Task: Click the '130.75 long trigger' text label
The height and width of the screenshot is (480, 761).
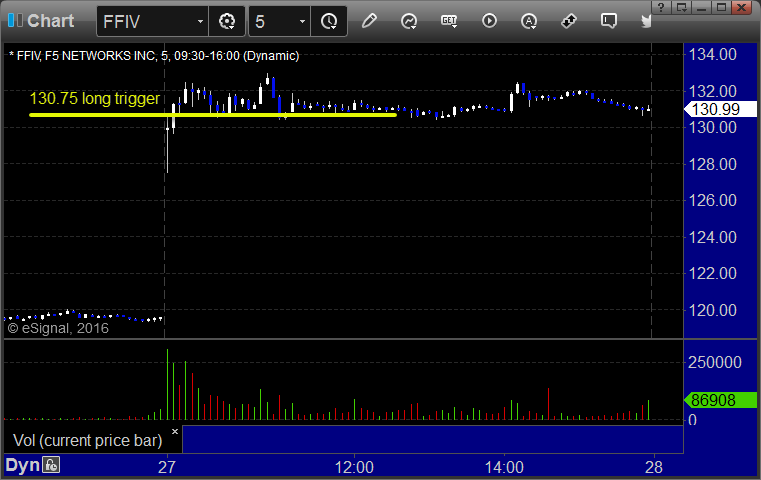Action: 95,99
